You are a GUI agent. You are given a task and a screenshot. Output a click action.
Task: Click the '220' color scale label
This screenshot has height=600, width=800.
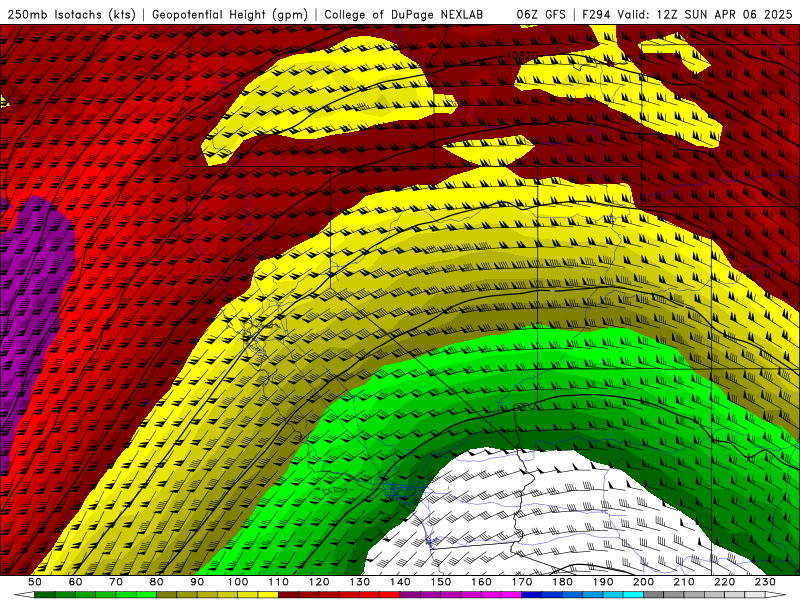[725, 582]
